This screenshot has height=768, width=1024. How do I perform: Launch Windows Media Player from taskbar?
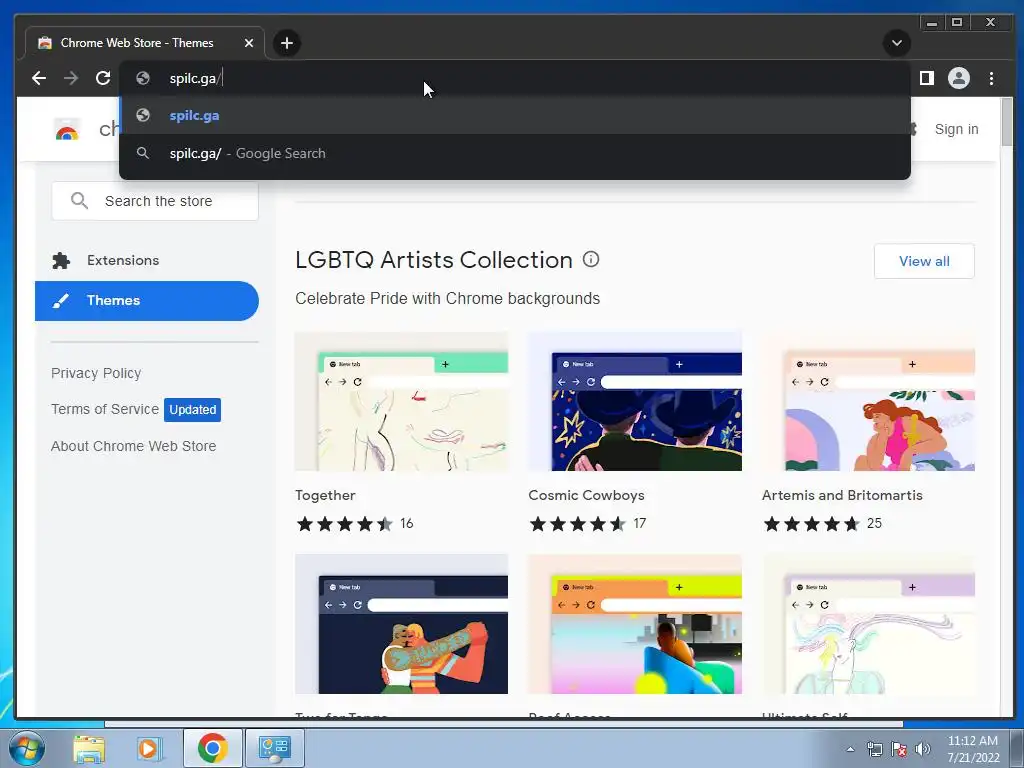click(x=148, y=748)
